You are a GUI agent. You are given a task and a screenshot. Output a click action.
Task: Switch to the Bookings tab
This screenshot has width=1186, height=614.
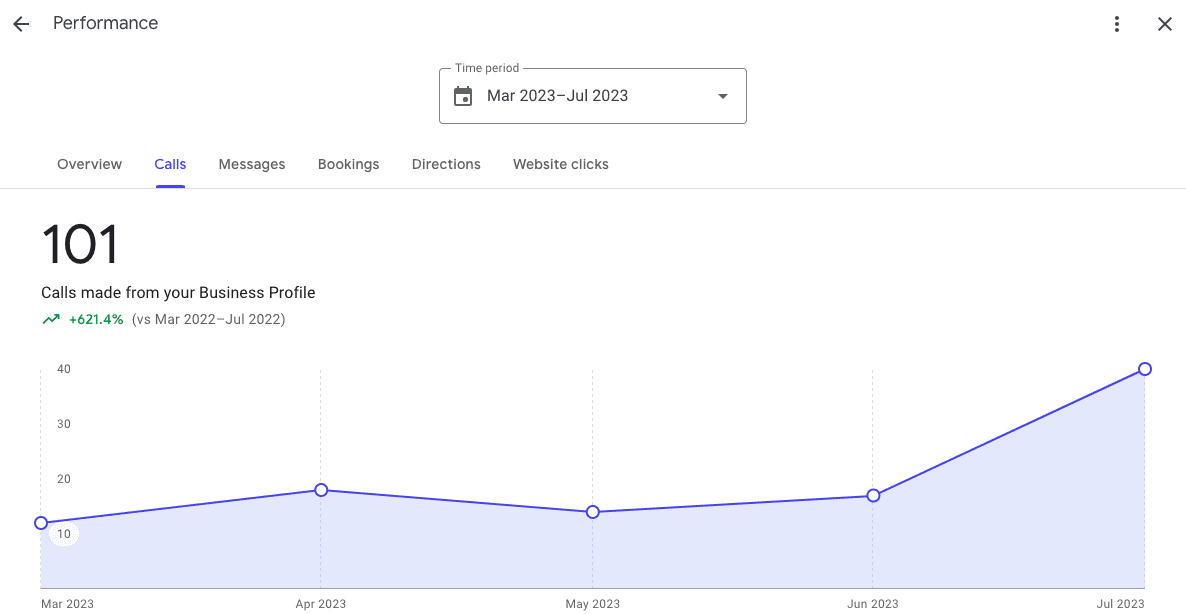(349, 164)
